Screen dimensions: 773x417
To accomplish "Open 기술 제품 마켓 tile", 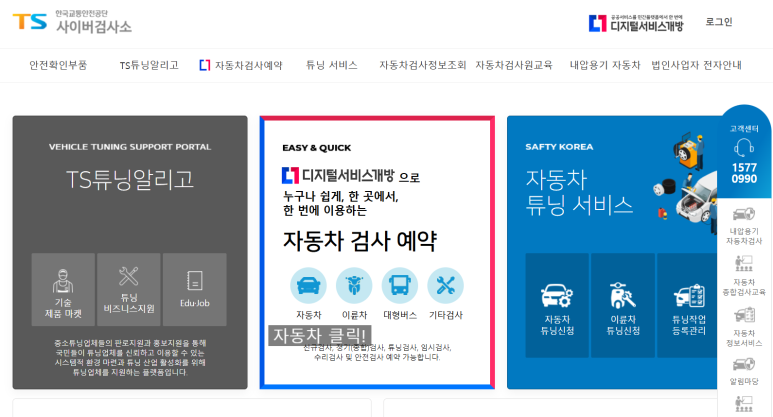I will 63,290.
